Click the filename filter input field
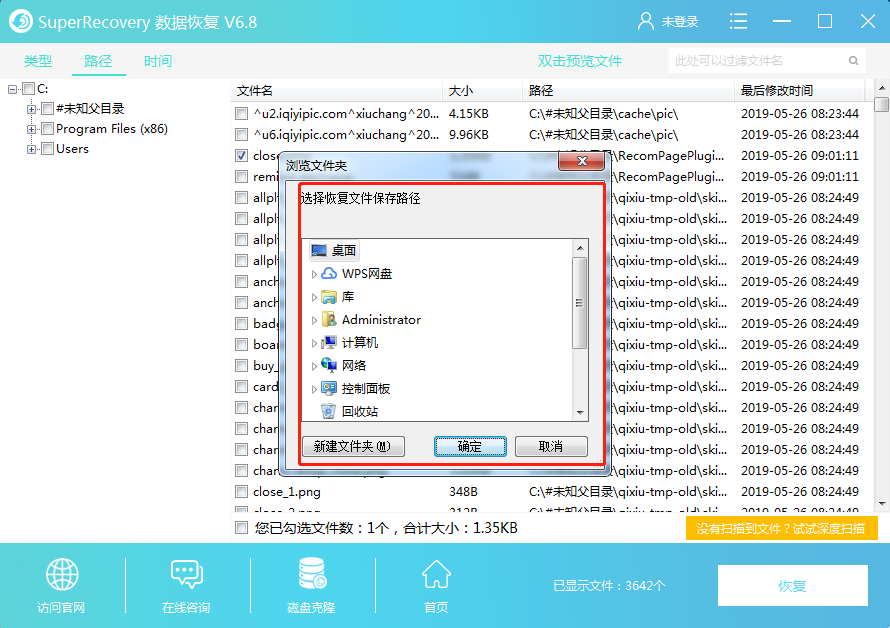 tap(760, 60)
